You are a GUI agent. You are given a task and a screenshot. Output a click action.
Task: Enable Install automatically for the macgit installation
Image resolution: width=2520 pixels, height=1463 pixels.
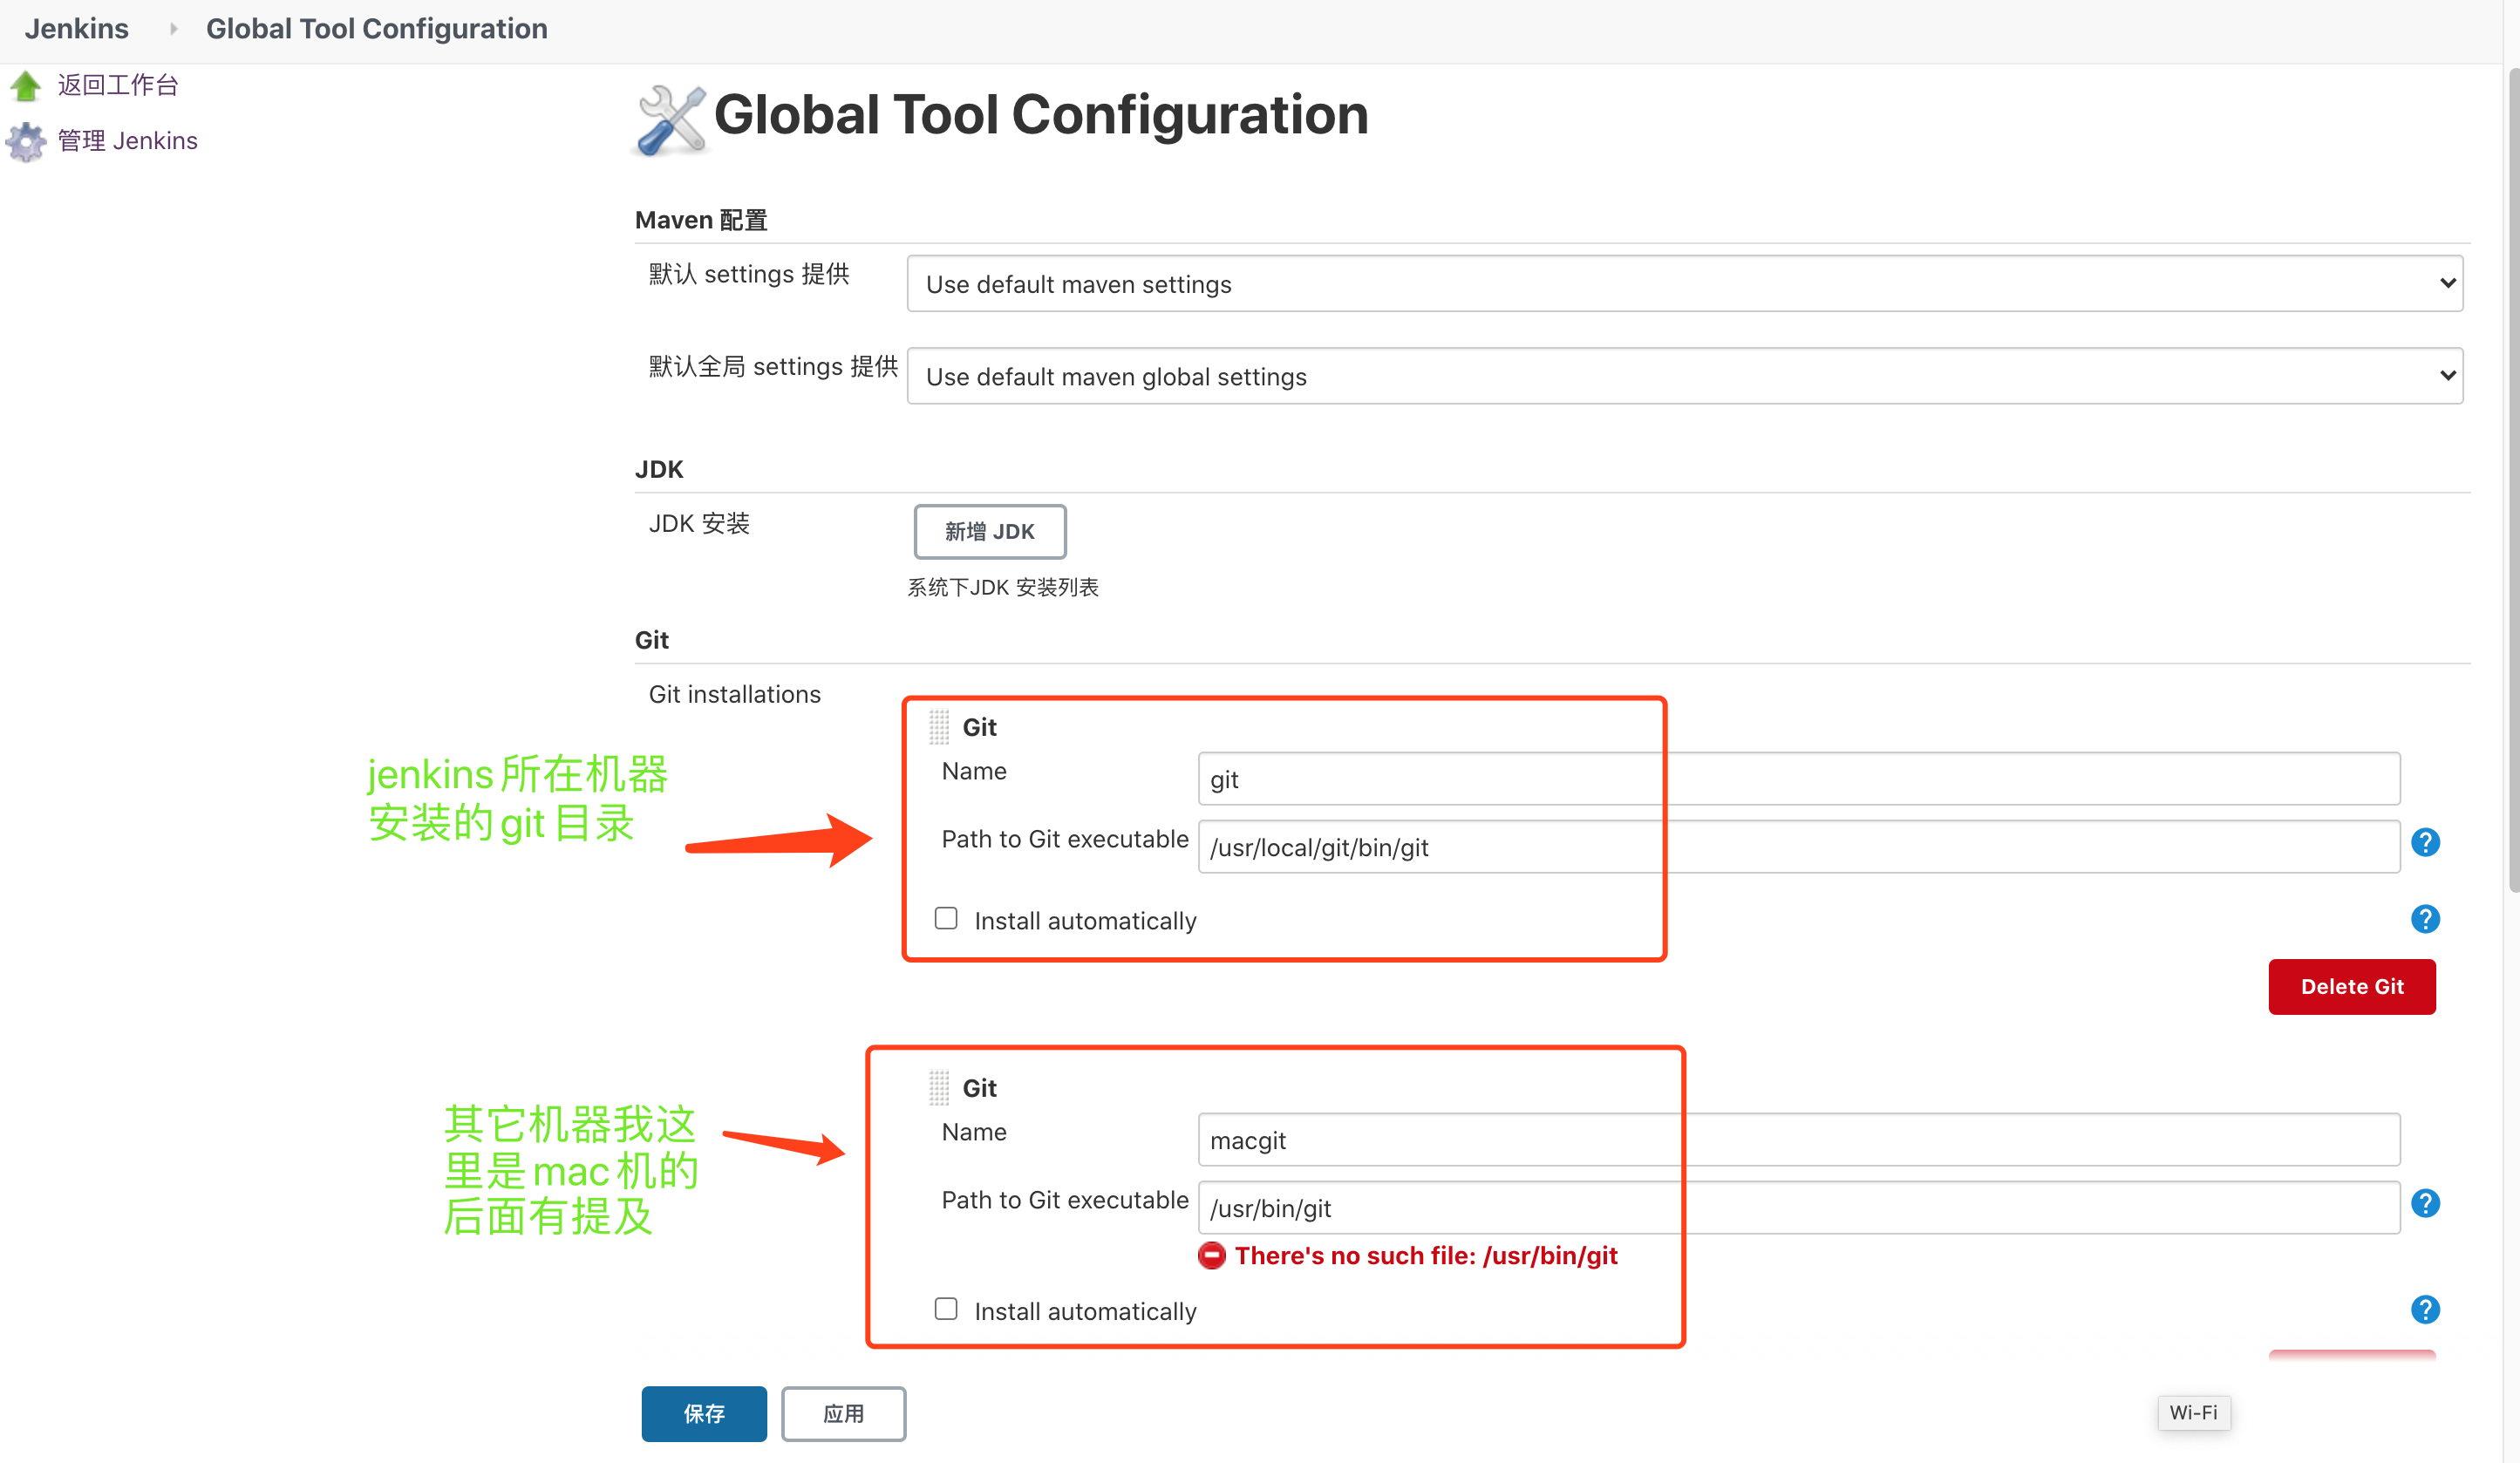tap(945, 1307)
